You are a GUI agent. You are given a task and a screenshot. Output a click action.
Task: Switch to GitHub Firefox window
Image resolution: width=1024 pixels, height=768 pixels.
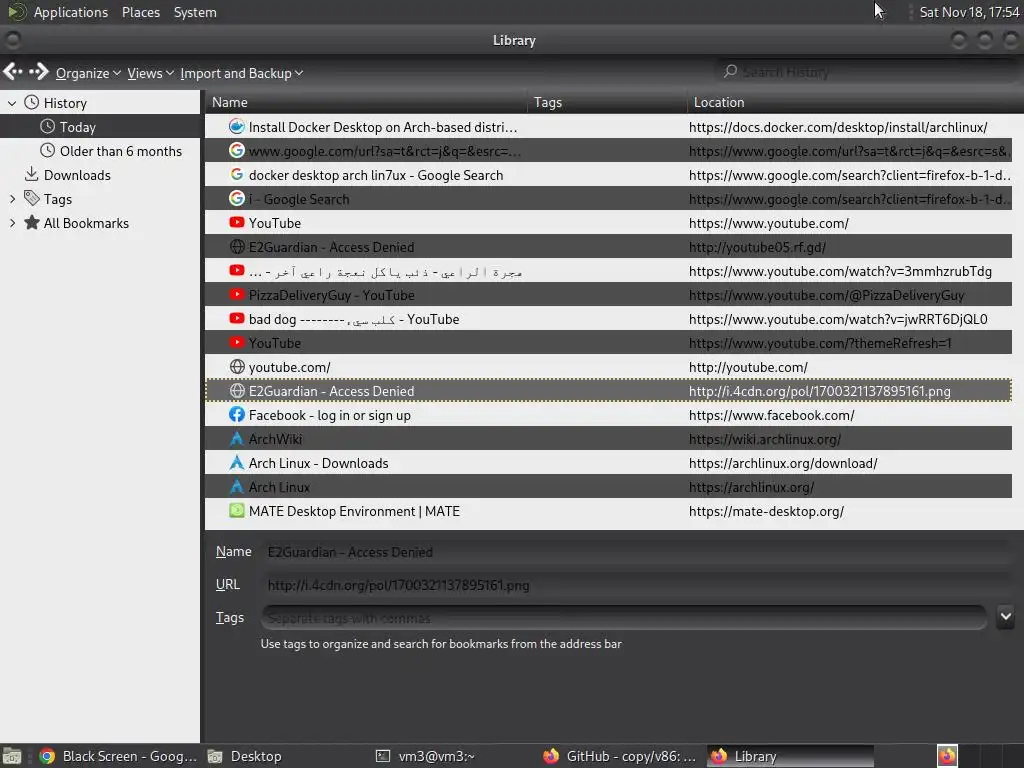pos(620,756)
